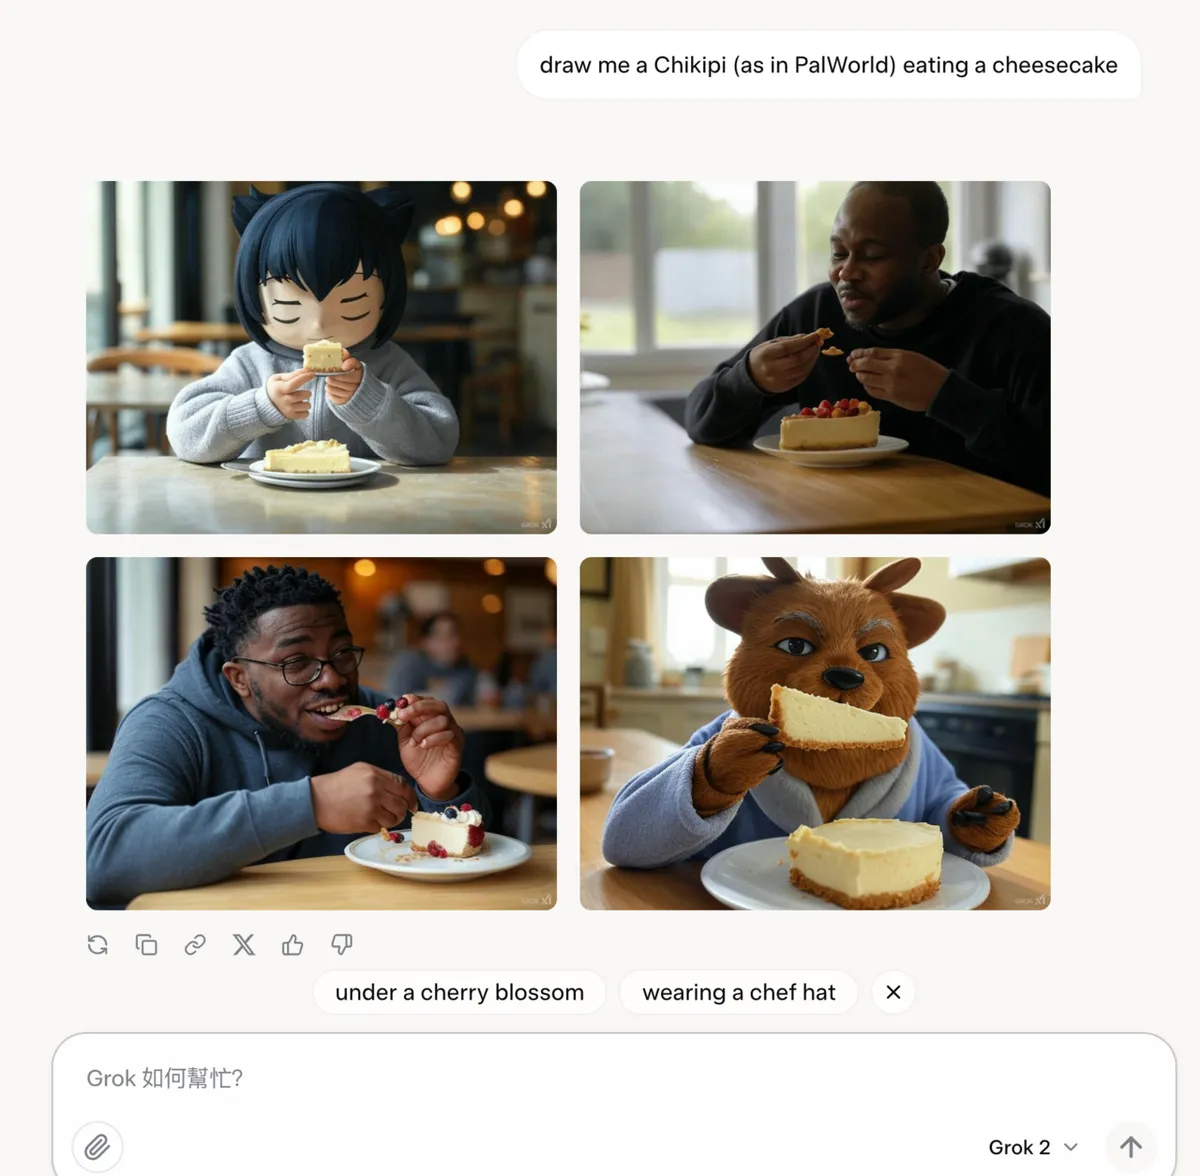Give a thumbs down to the response
This screenshot has height=1176, width=1200.
[x=341, y=945]
